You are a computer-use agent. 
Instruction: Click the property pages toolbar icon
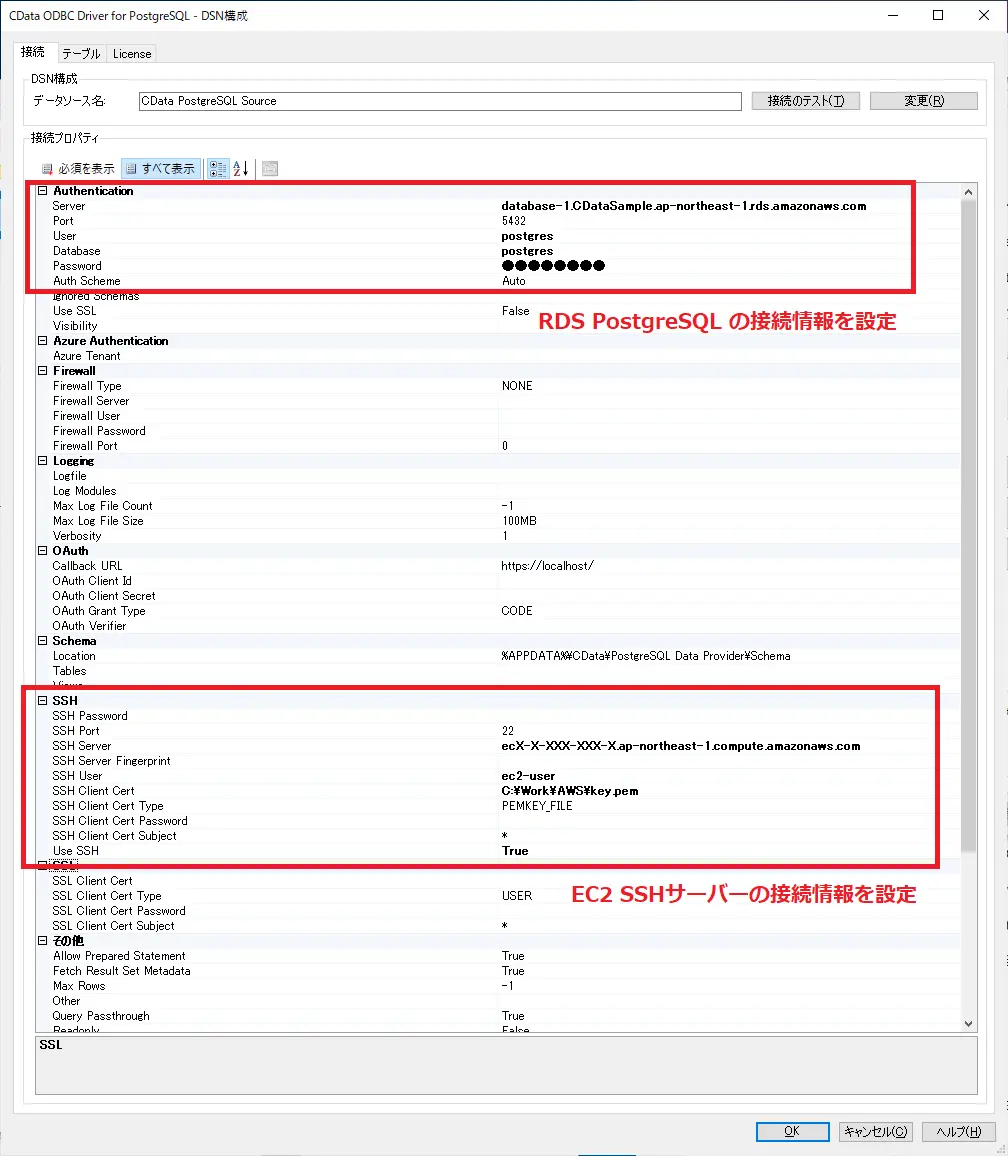tap(269, 168)
